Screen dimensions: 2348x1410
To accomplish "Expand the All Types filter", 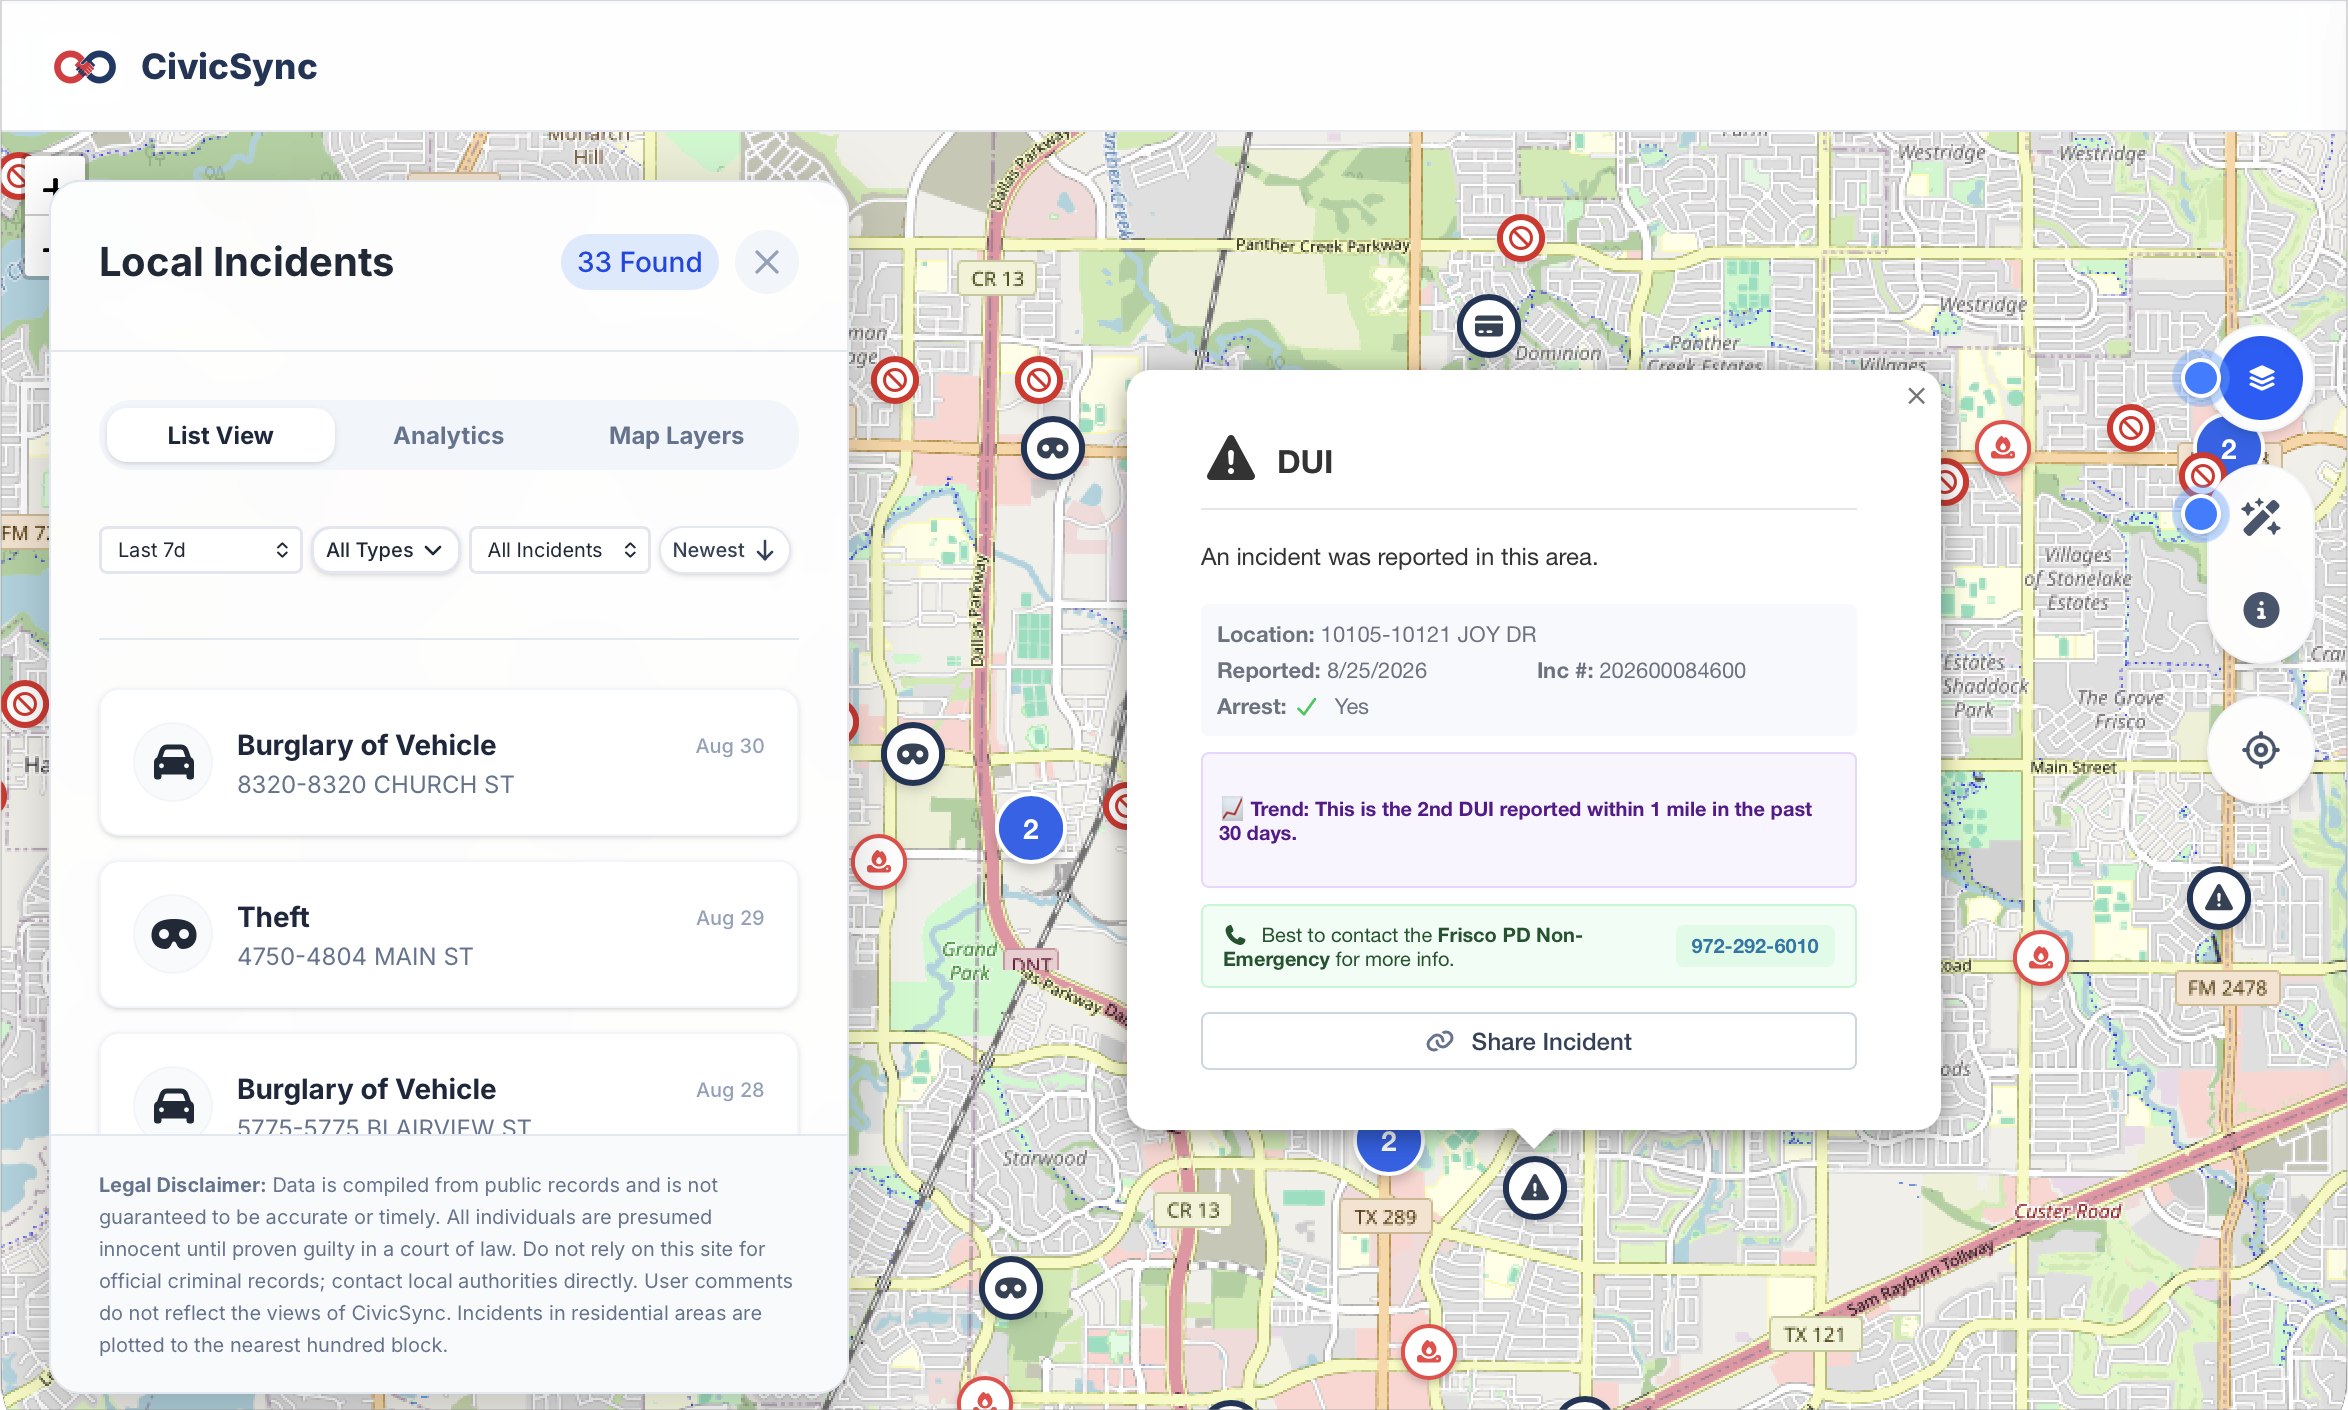I will [385, 550].
